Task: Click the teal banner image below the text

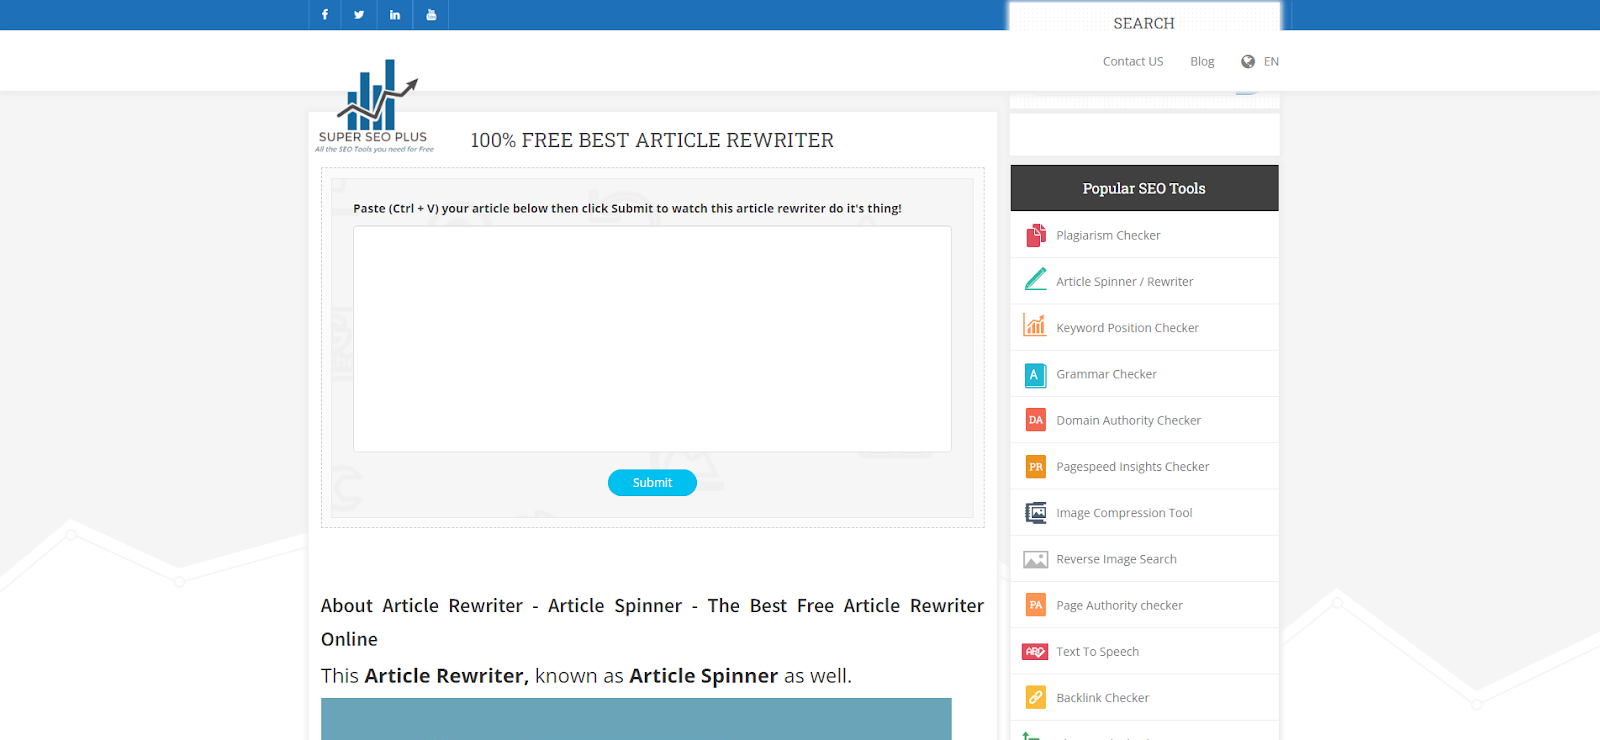Action: [636, 719]
